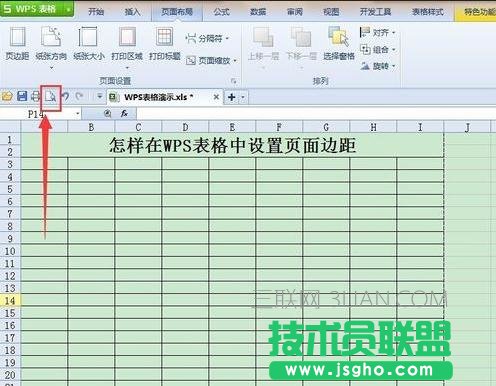The image size is (496, 386).
Task: Open the name box dropdown arrow
Action: coord(77,114)
